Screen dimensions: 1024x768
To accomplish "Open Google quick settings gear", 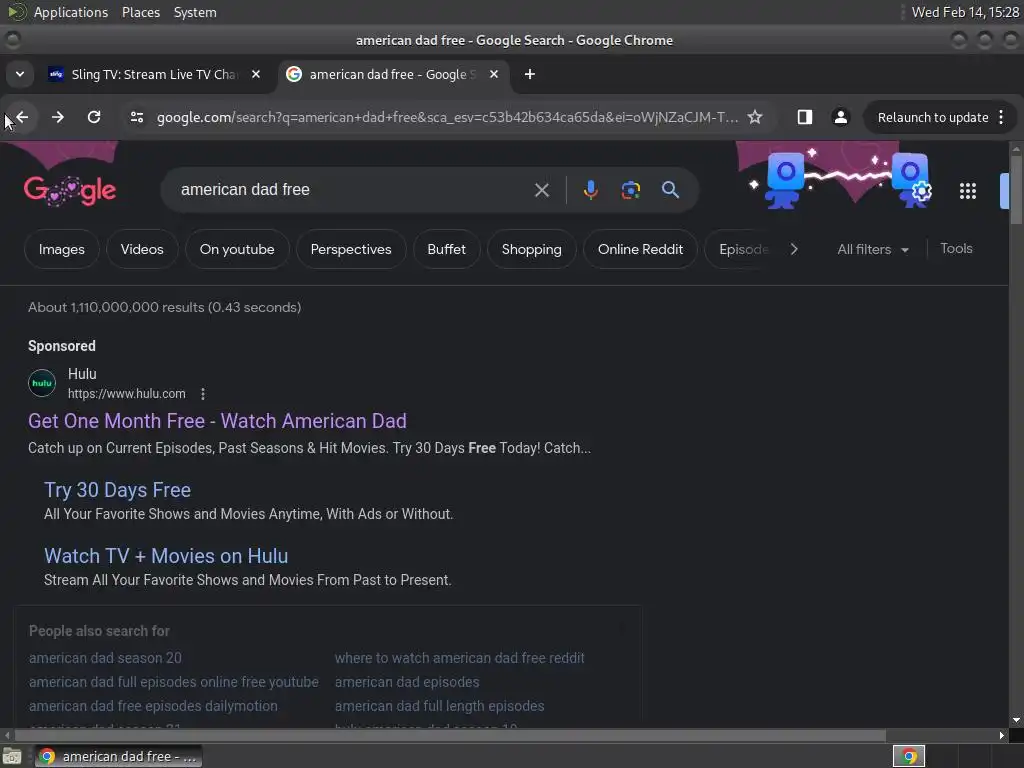I will tap(921, 192).
